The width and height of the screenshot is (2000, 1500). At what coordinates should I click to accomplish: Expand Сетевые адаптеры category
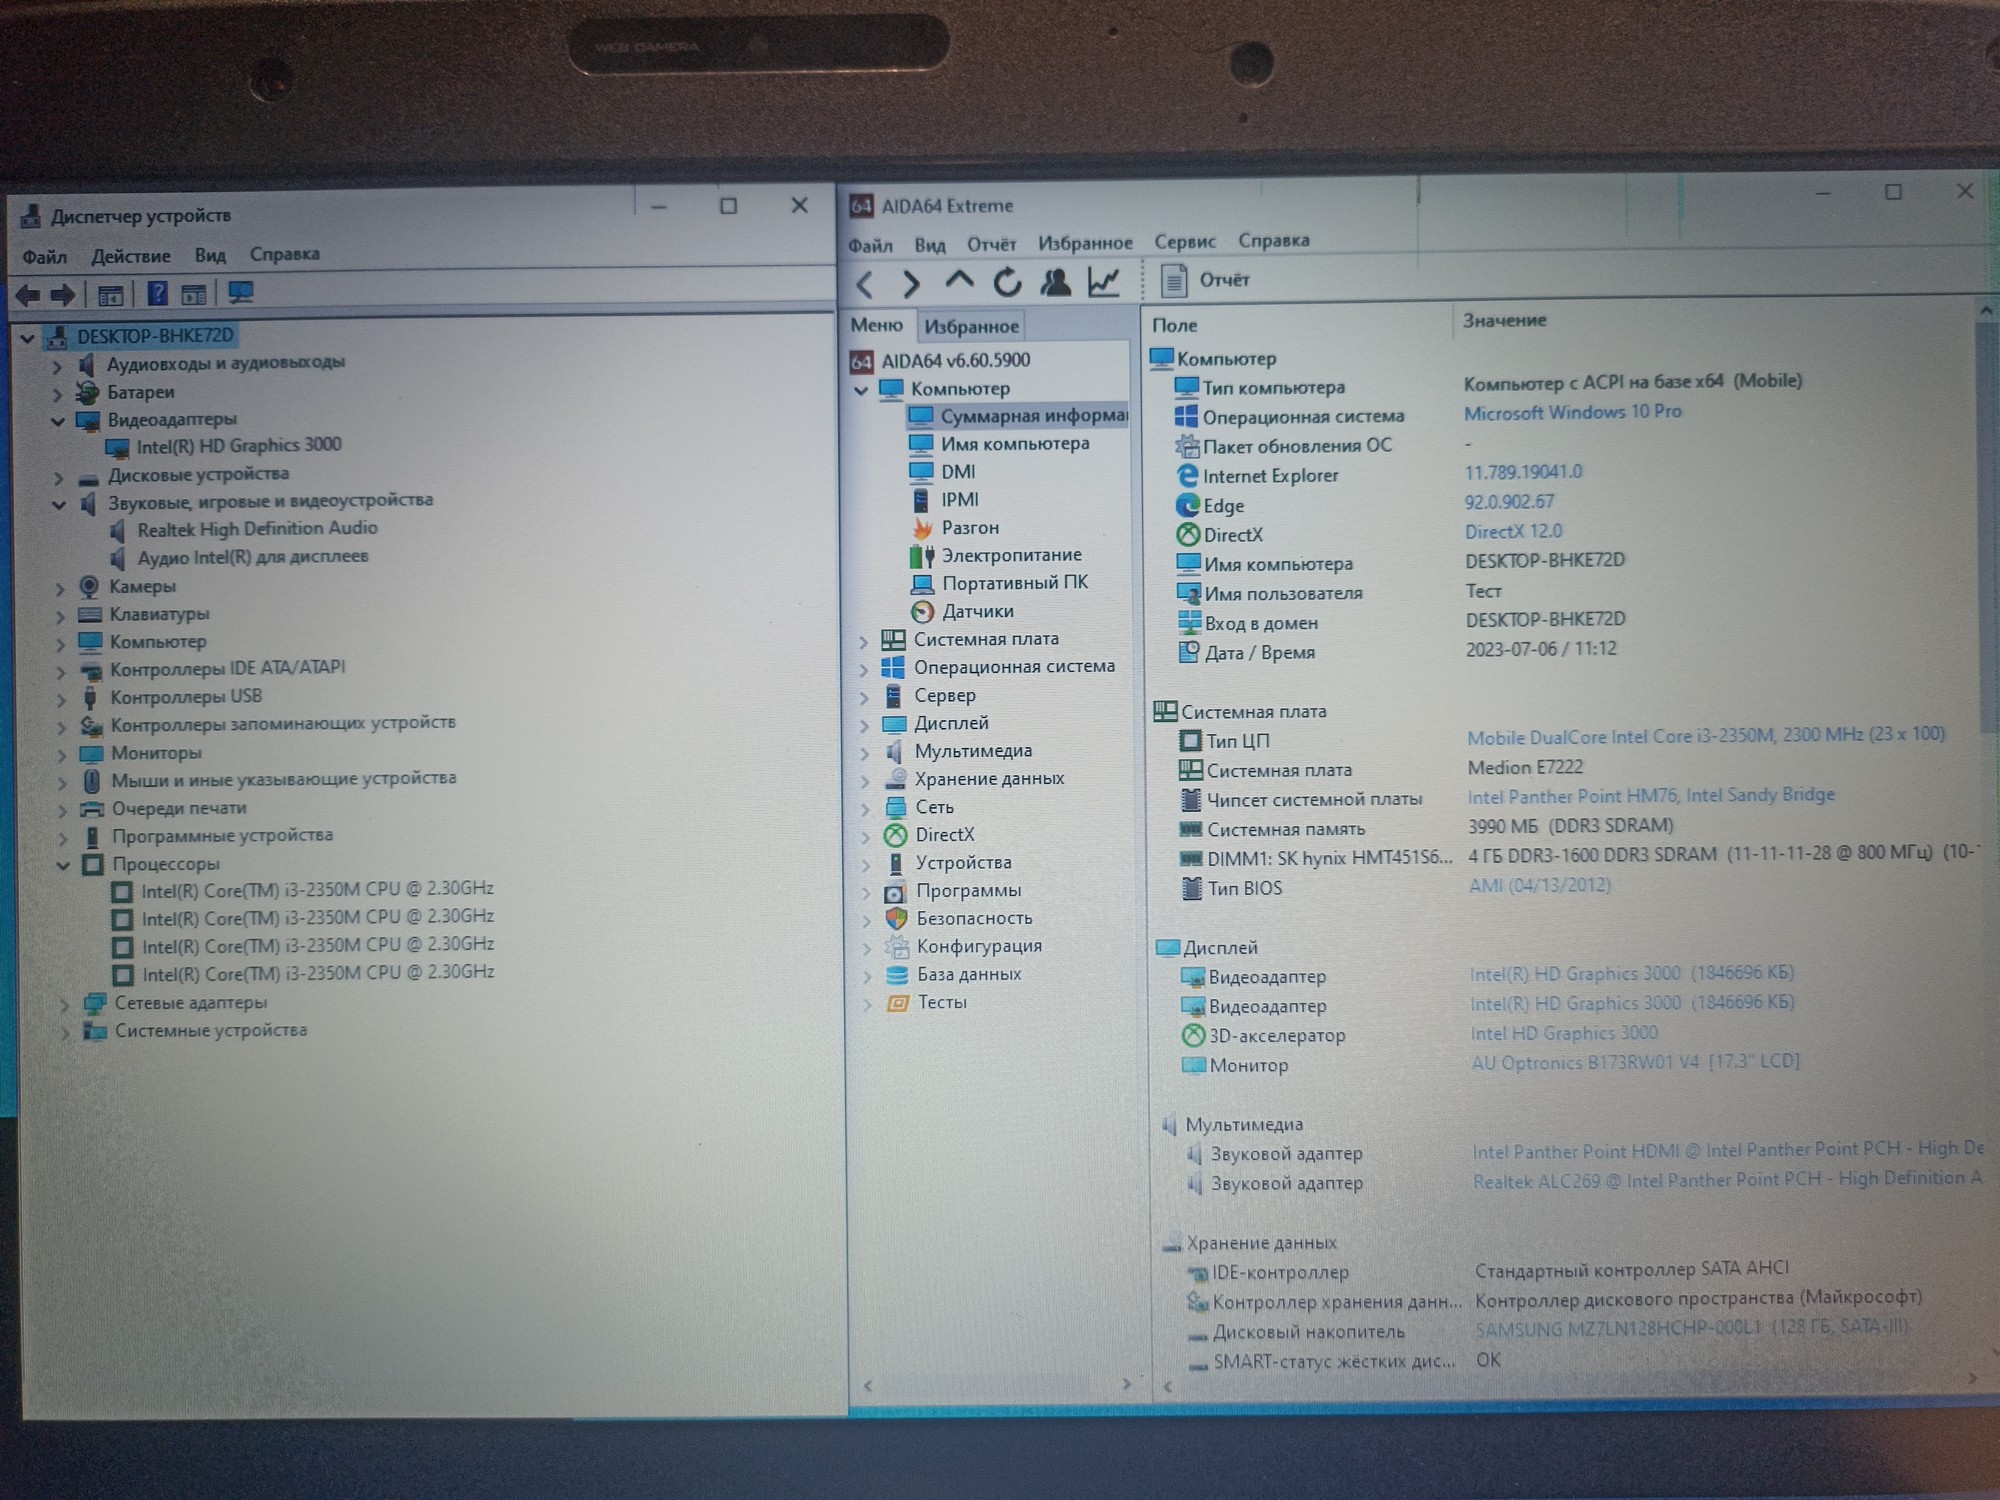65,1004
